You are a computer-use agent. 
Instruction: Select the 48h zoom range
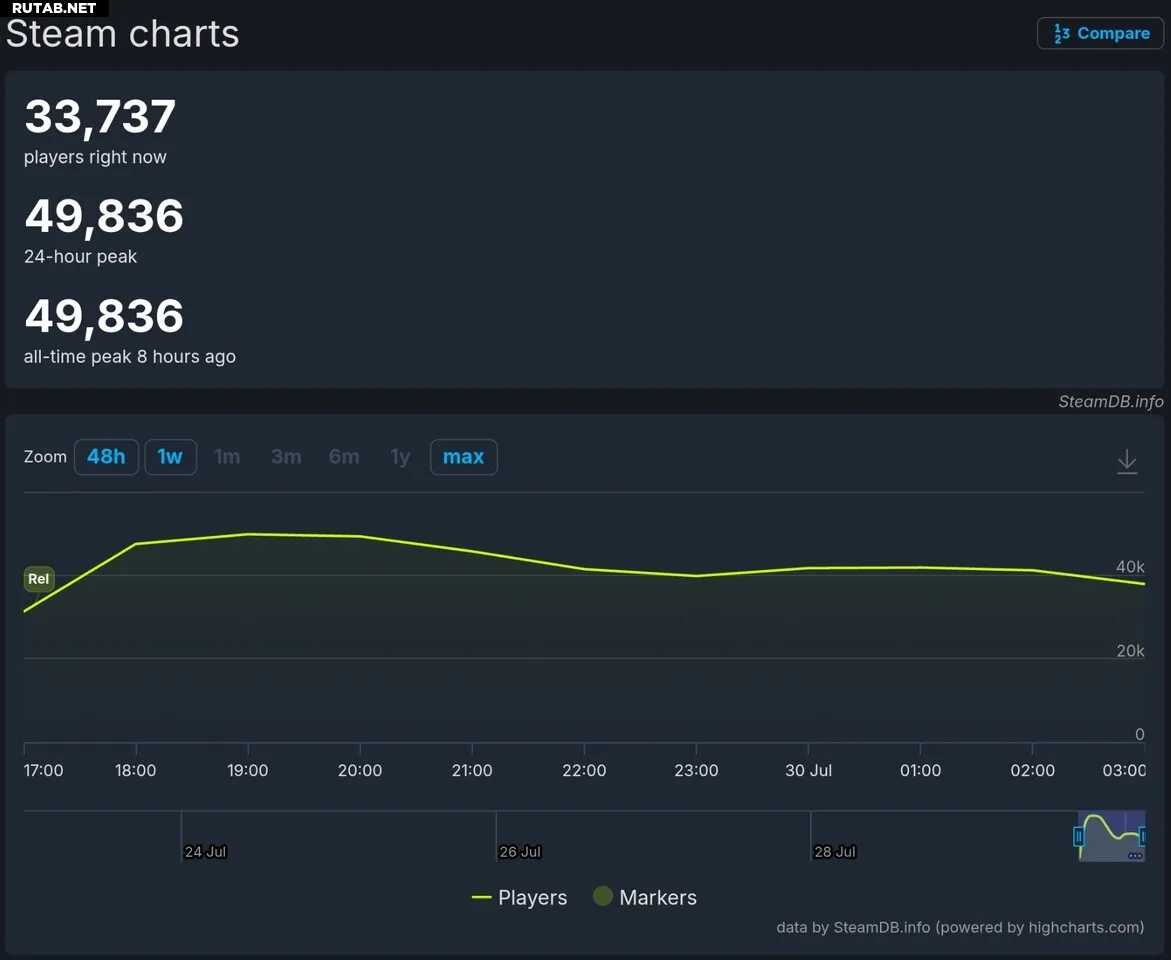tap(106, 456)
